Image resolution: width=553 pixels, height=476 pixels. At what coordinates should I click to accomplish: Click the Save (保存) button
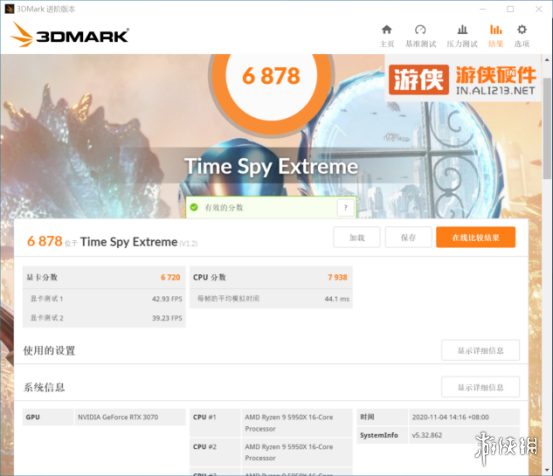click(x=408, y=237)
